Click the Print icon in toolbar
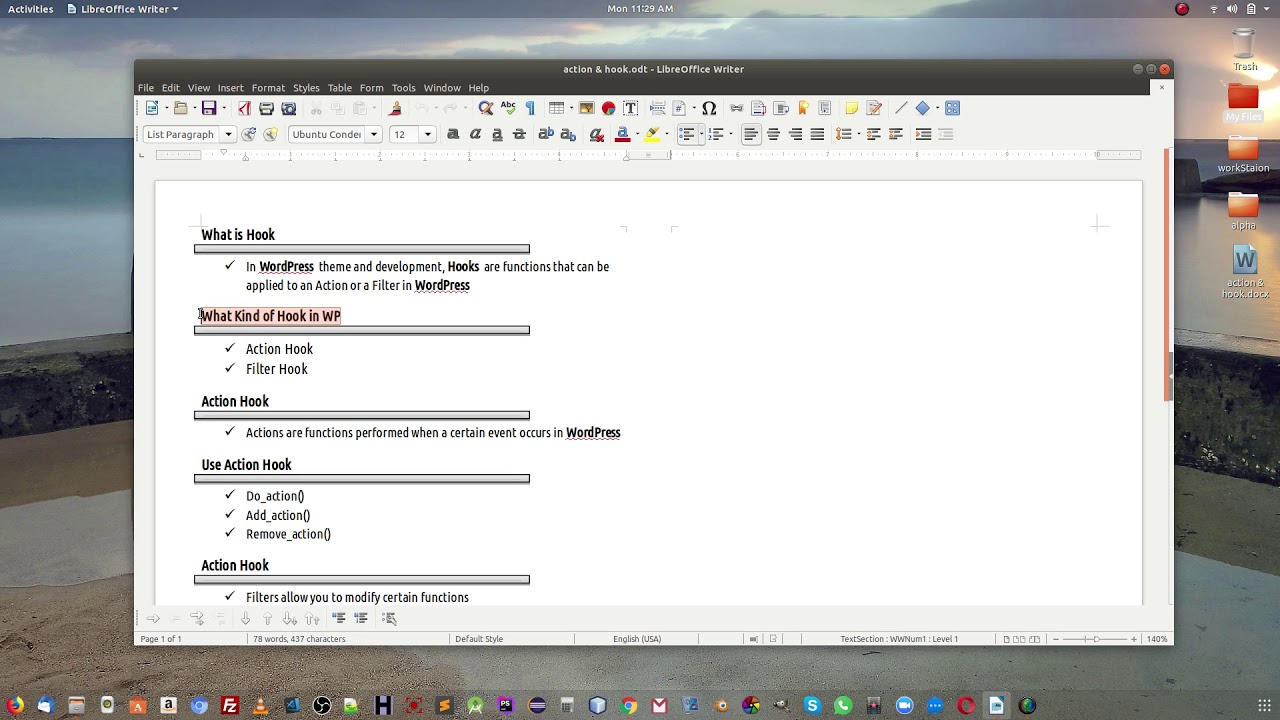Image resolution: width=1280 pixels, height=720 pixels. (266, 108)
